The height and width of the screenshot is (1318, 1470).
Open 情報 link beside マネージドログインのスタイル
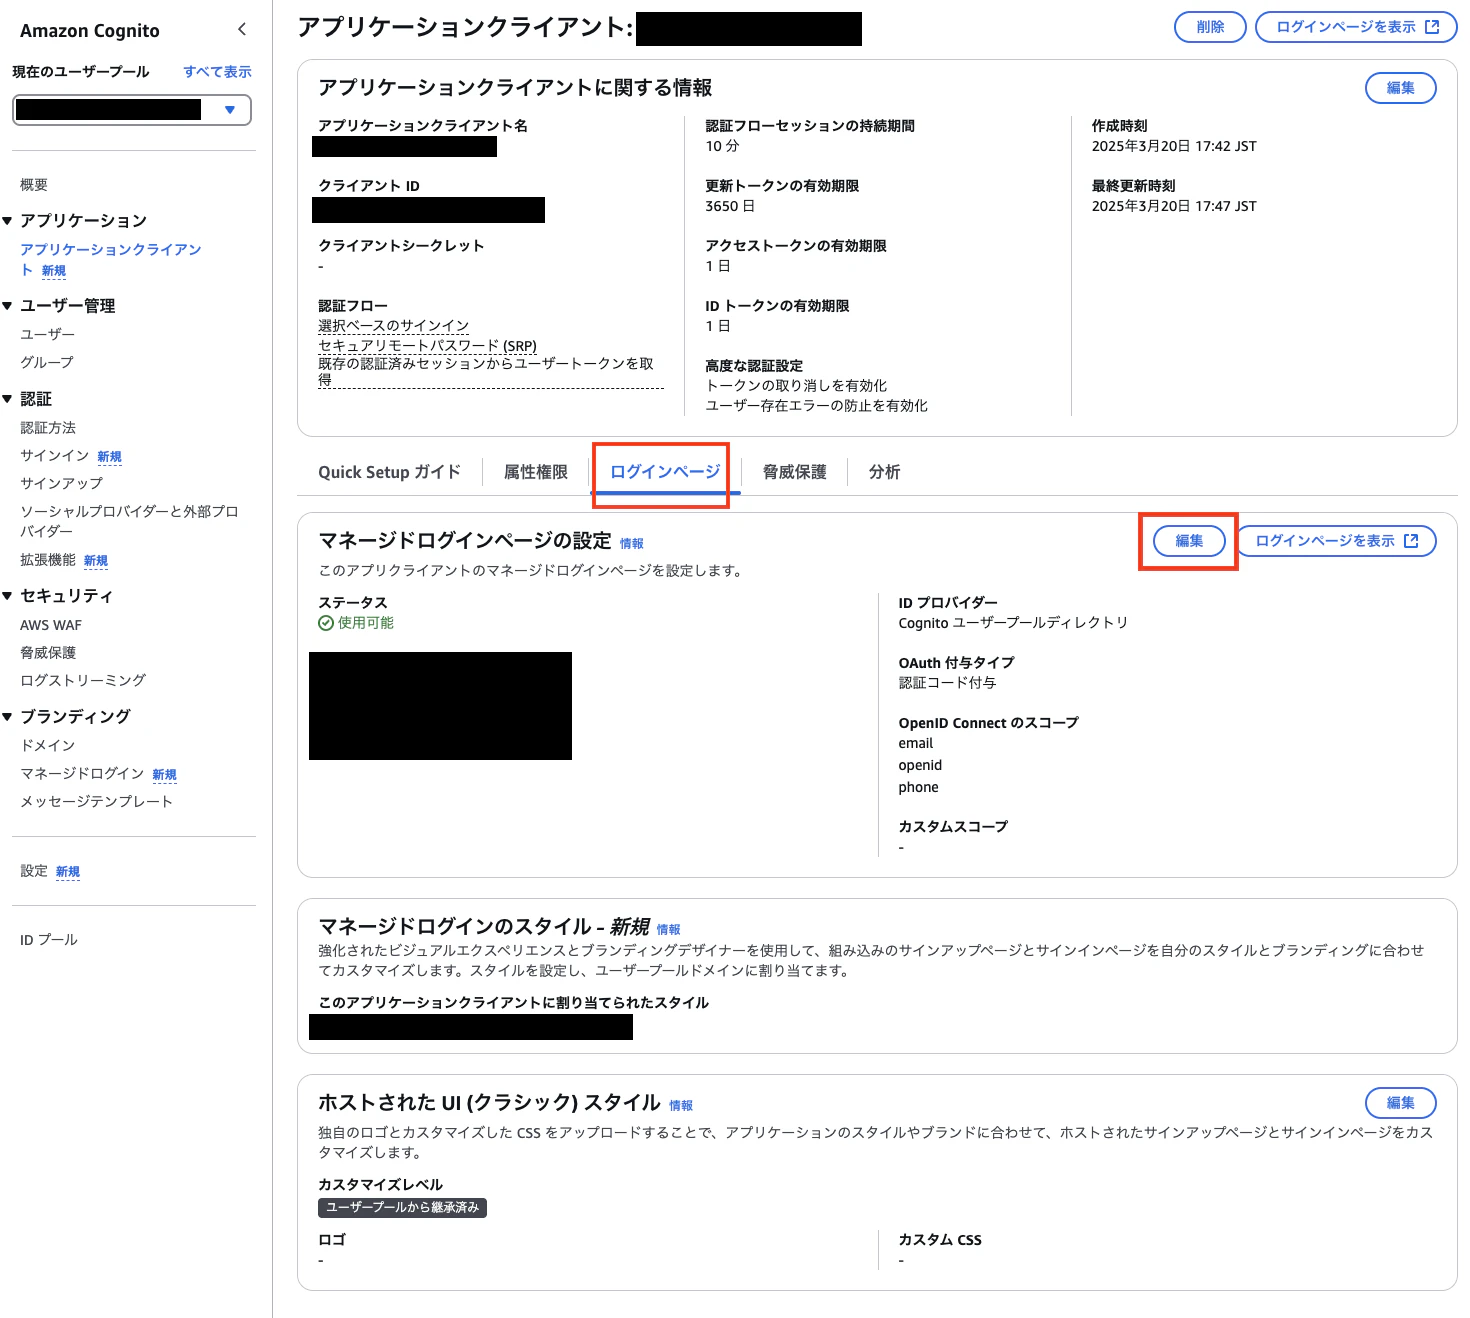pyautogui.click(x=668, y=930)
